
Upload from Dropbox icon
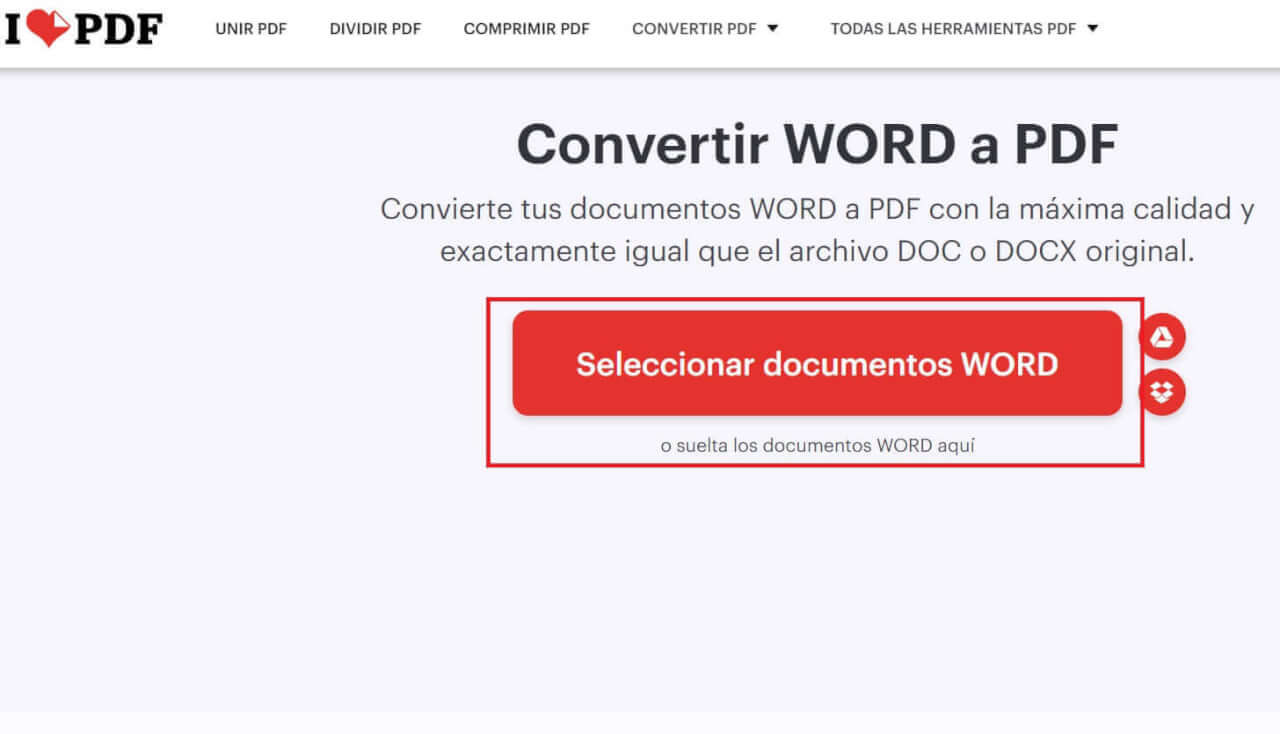[1162, 392]
